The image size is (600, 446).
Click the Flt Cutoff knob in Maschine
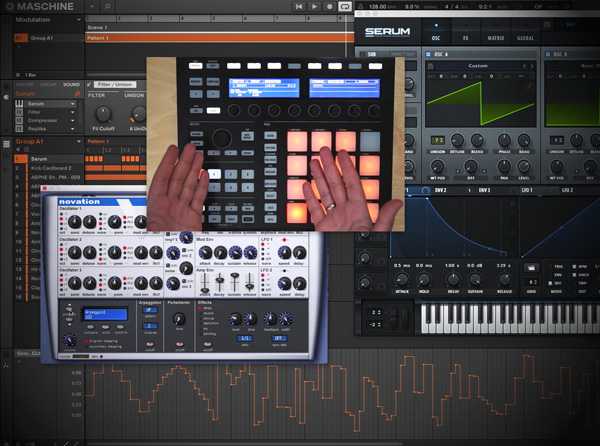[103, 114]
